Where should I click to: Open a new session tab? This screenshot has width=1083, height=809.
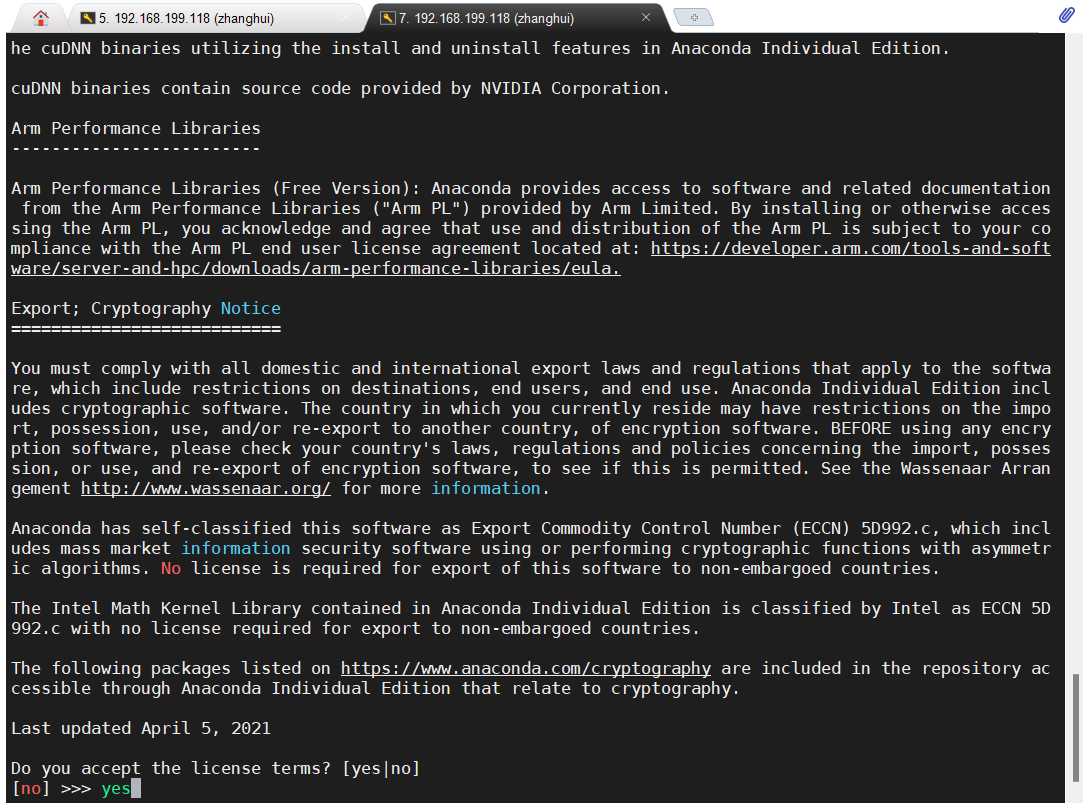(x=693, y=18)
